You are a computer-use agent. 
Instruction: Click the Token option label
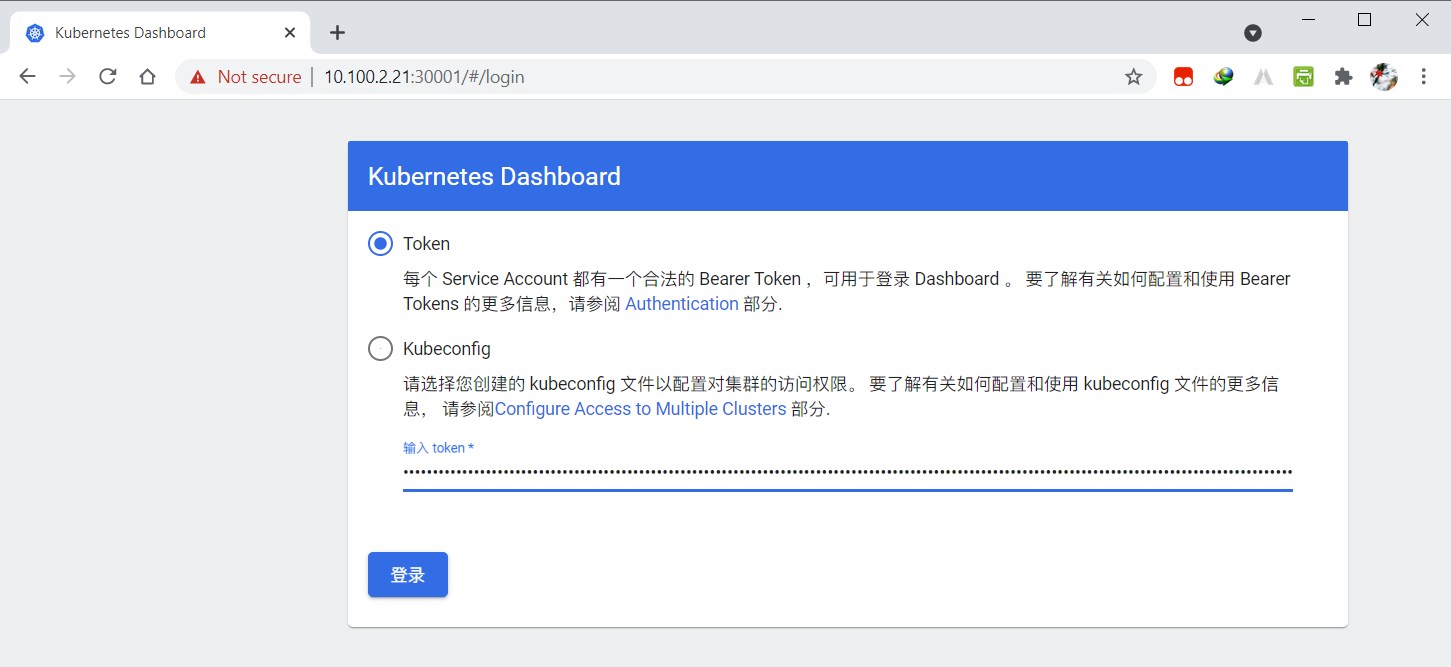point(426,243)
